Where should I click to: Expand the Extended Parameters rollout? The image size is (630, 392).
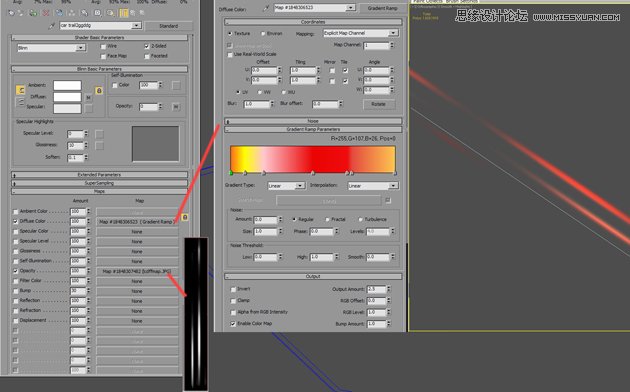(99, 175)
